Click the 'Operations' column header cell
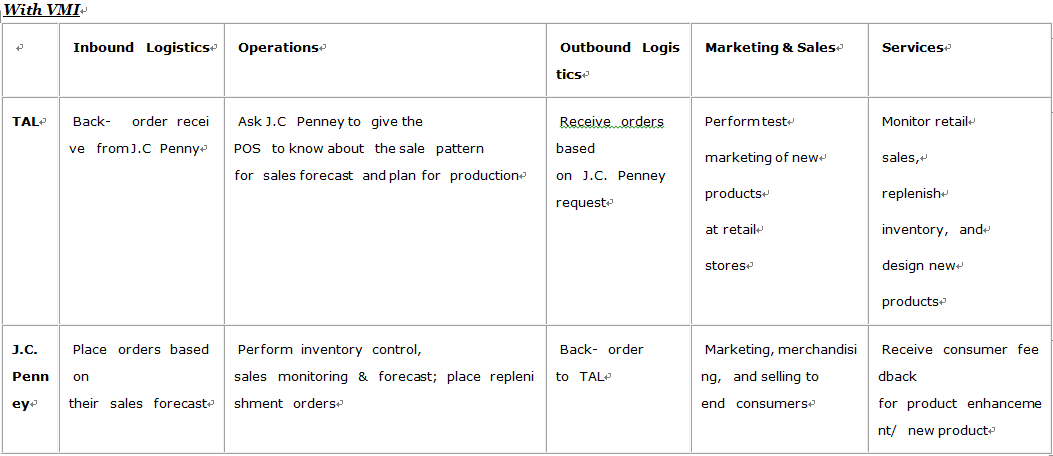 (385, 60)
